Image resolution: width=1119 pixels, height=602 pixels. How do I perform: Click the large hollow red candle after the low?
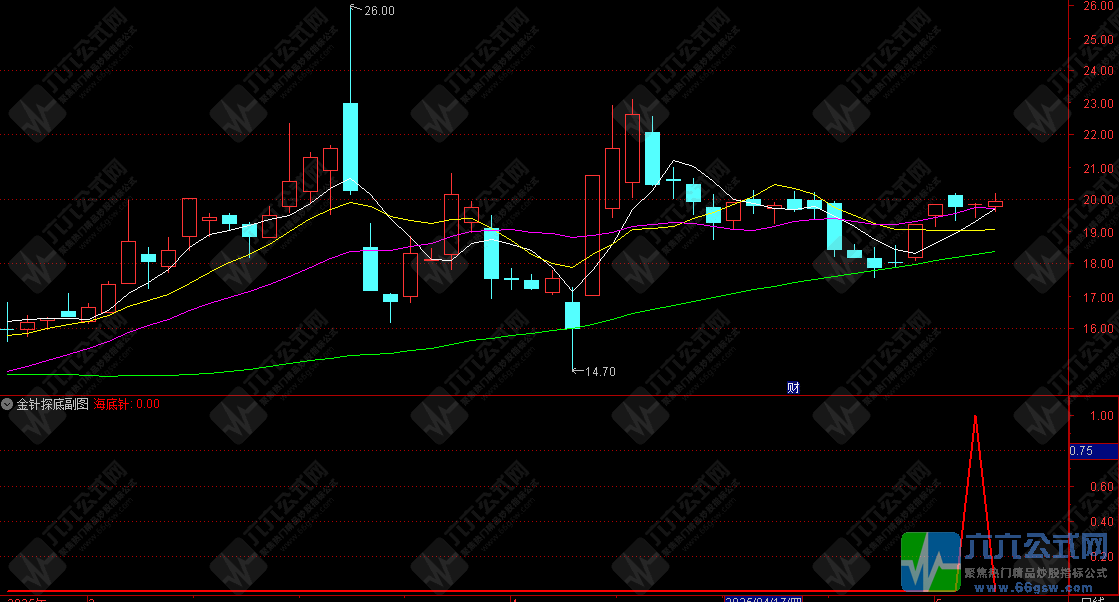[592, 235]
